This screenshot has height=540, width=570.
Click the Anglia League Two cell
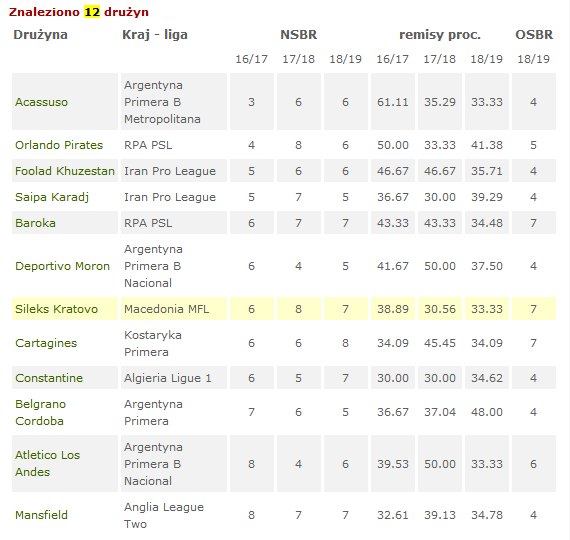click(x=174, y=515)
